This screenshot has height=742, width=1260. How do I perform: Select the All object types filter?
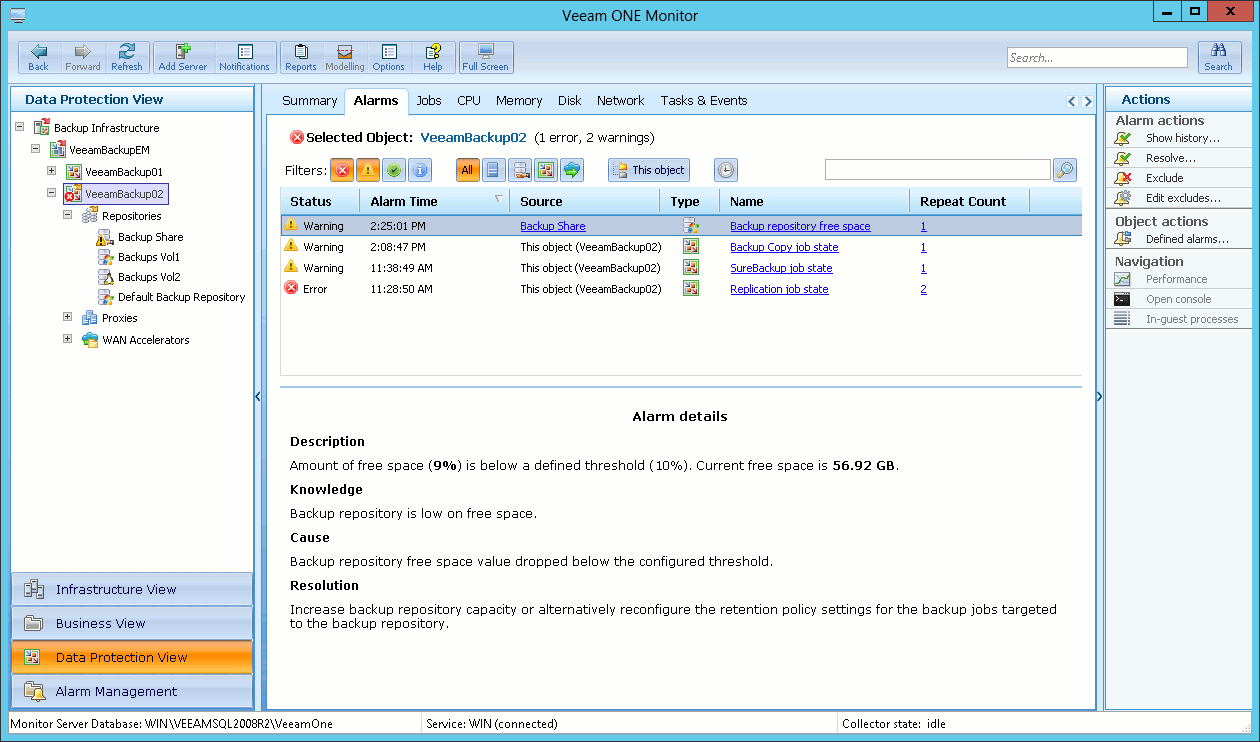[467, 170]
